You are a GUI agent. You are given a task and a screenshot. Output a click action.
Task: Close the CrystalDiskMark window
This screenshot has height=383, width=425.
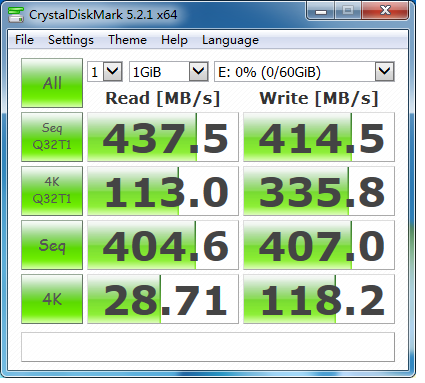pos(385,11)
